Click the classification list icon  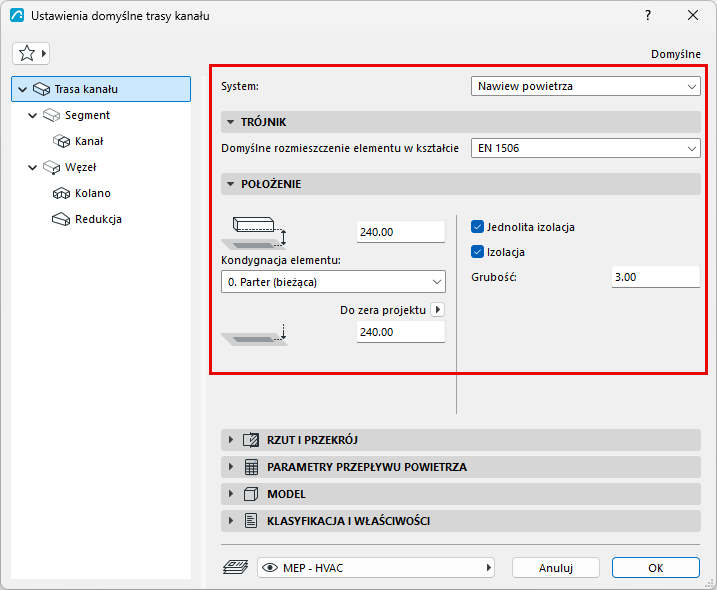tap(251, 521)
